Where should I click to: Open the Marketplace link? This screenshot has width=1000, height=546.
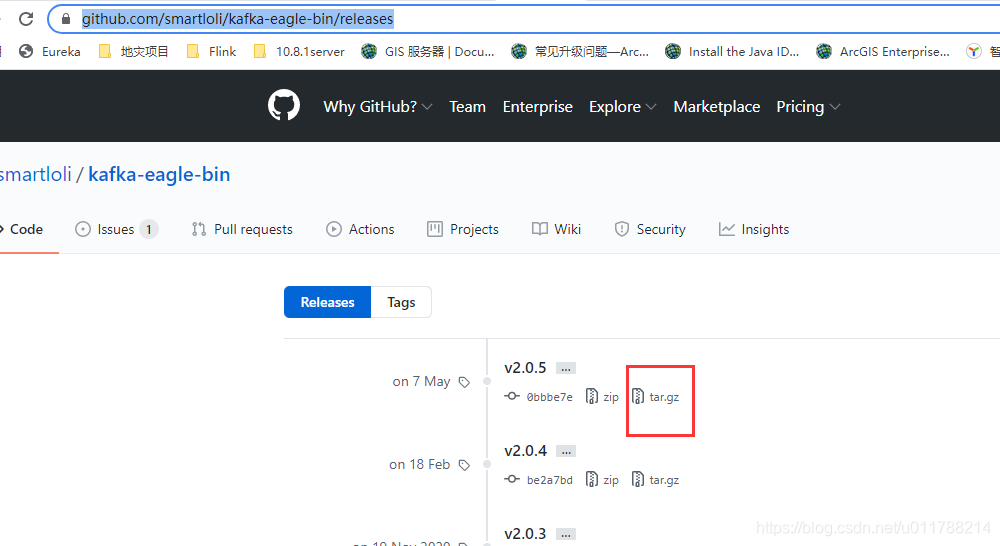717,107
